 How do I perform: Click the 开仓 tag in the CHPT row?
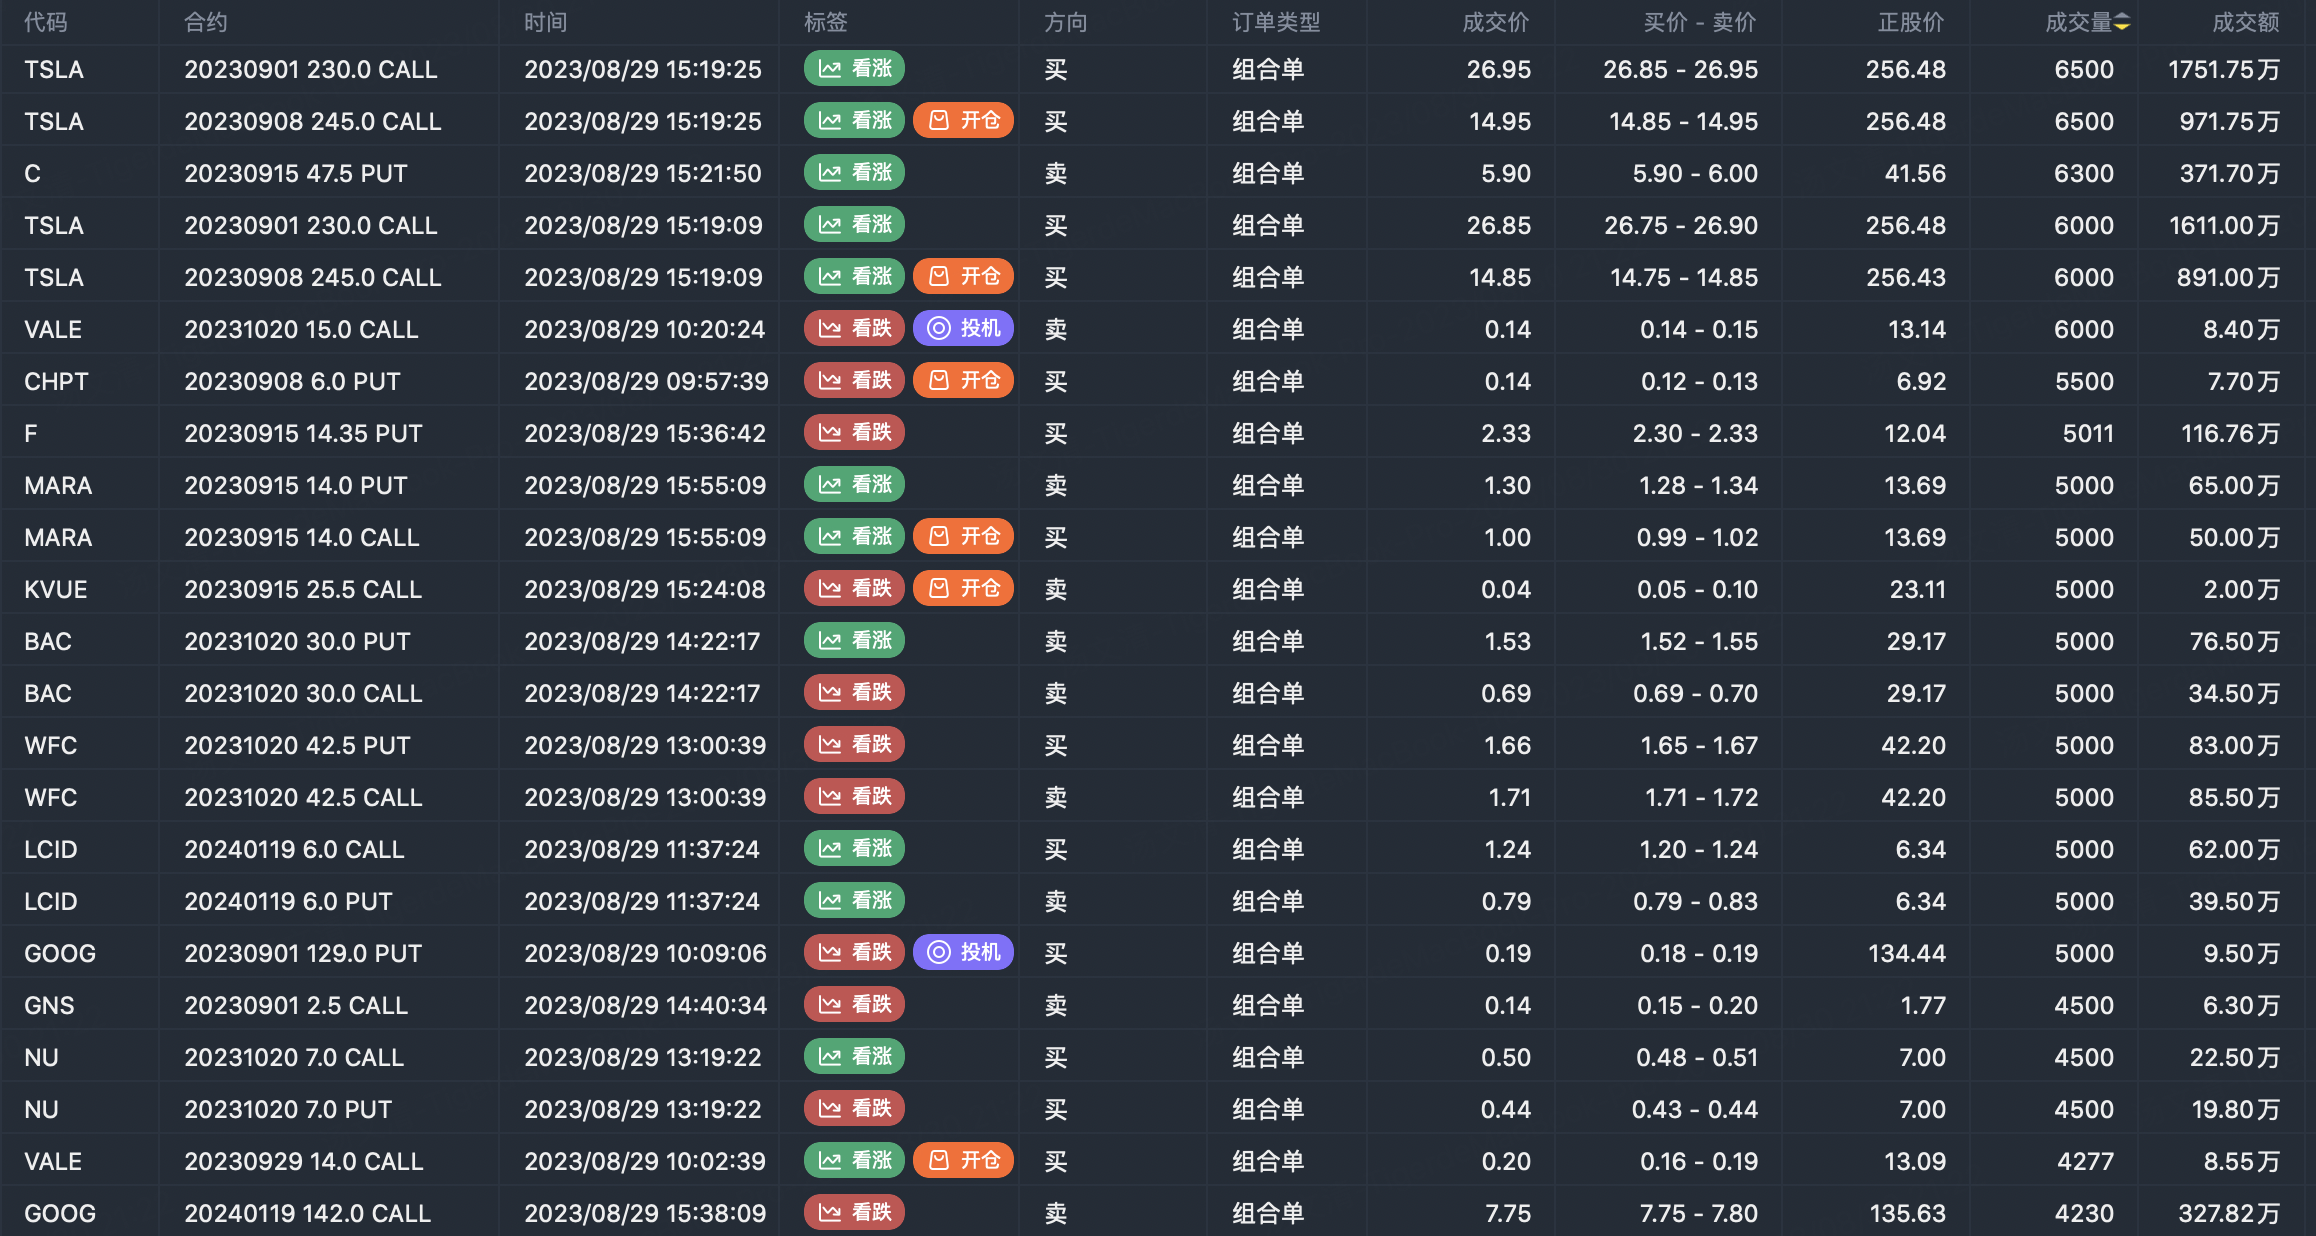(x=963, y=381)
